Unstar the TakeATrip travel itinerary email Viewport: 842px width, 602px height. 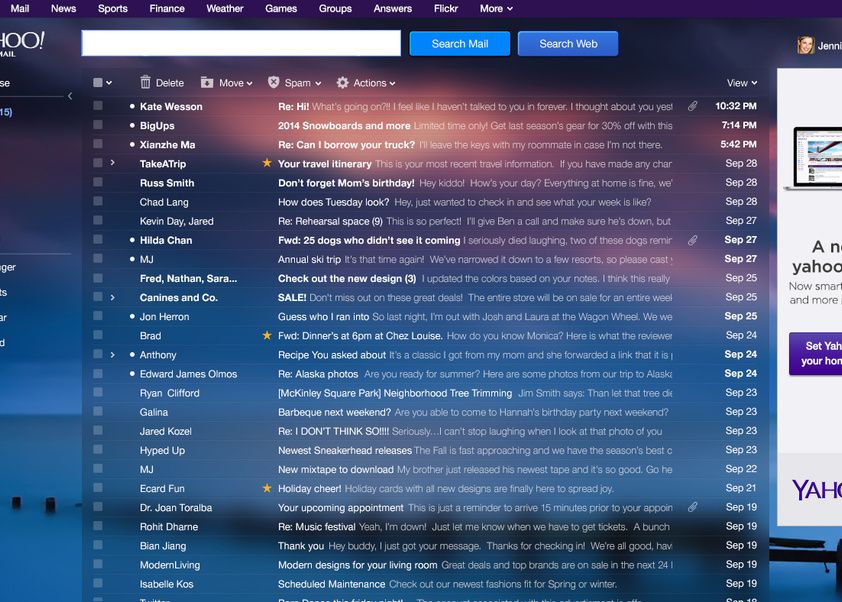[266, 163]
